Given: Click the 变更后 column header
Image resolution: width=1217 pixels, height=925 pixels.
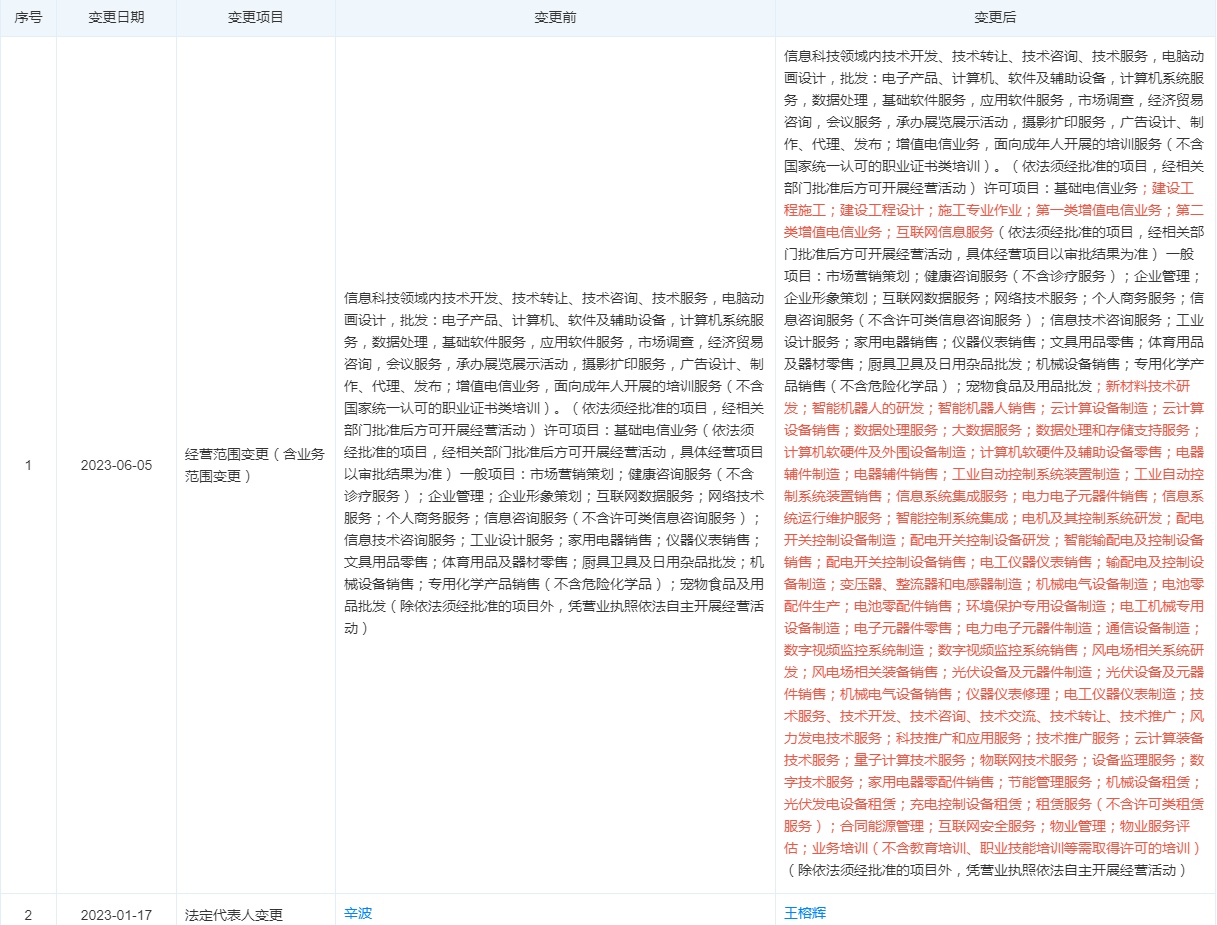Looking at the screenshot, I should coord(995,18).
